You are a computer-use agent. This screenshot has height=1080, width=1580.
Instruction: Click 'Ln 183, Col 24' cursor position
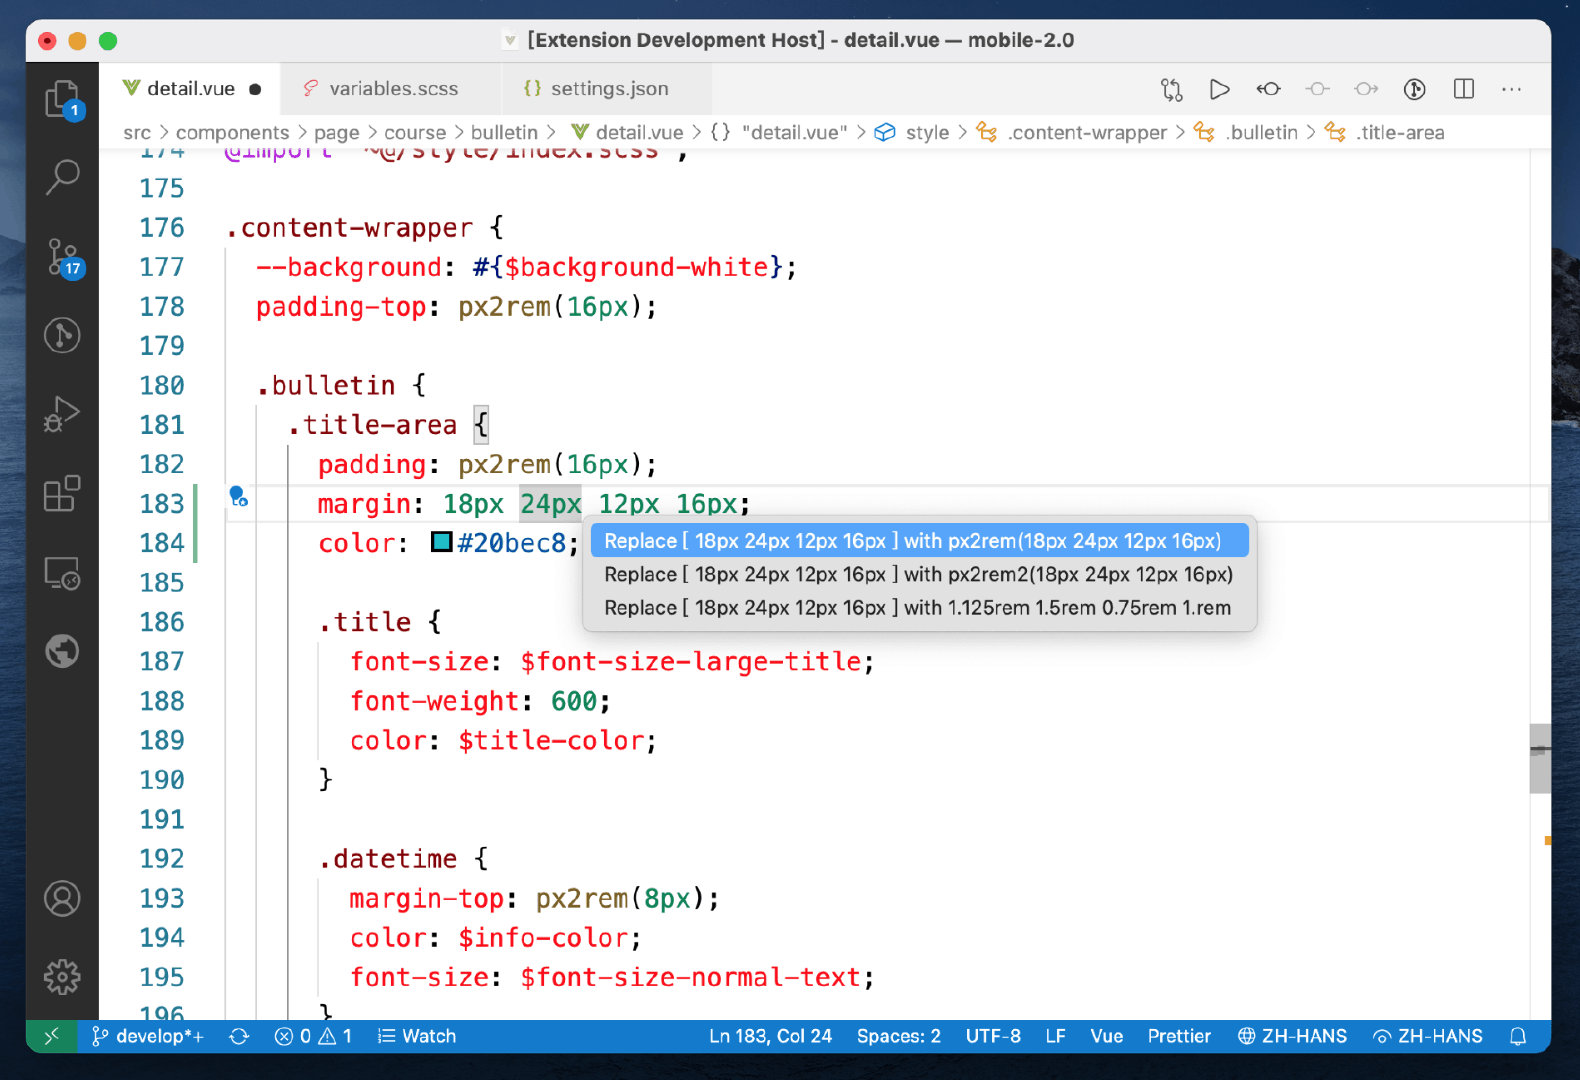point(770,1036)
